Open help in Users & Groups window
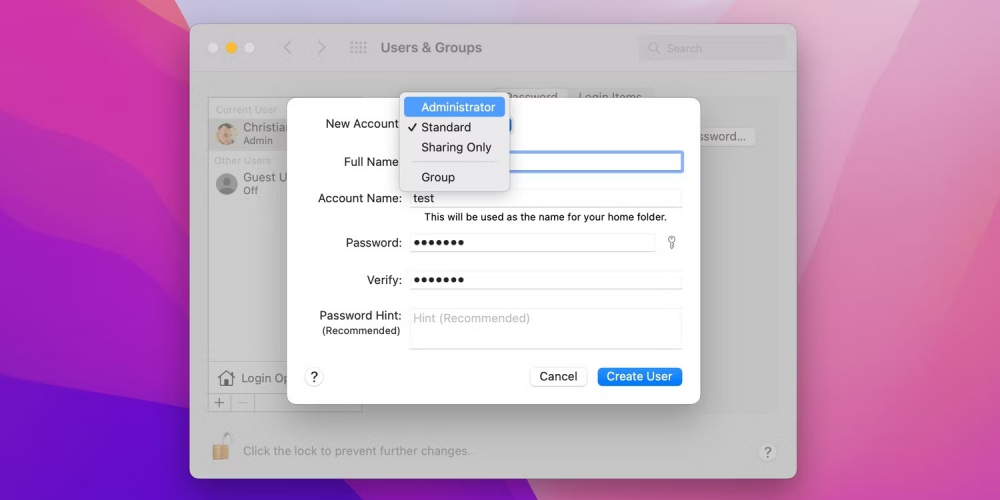Viewport: 1000px width, 500px height. point(767,452)
